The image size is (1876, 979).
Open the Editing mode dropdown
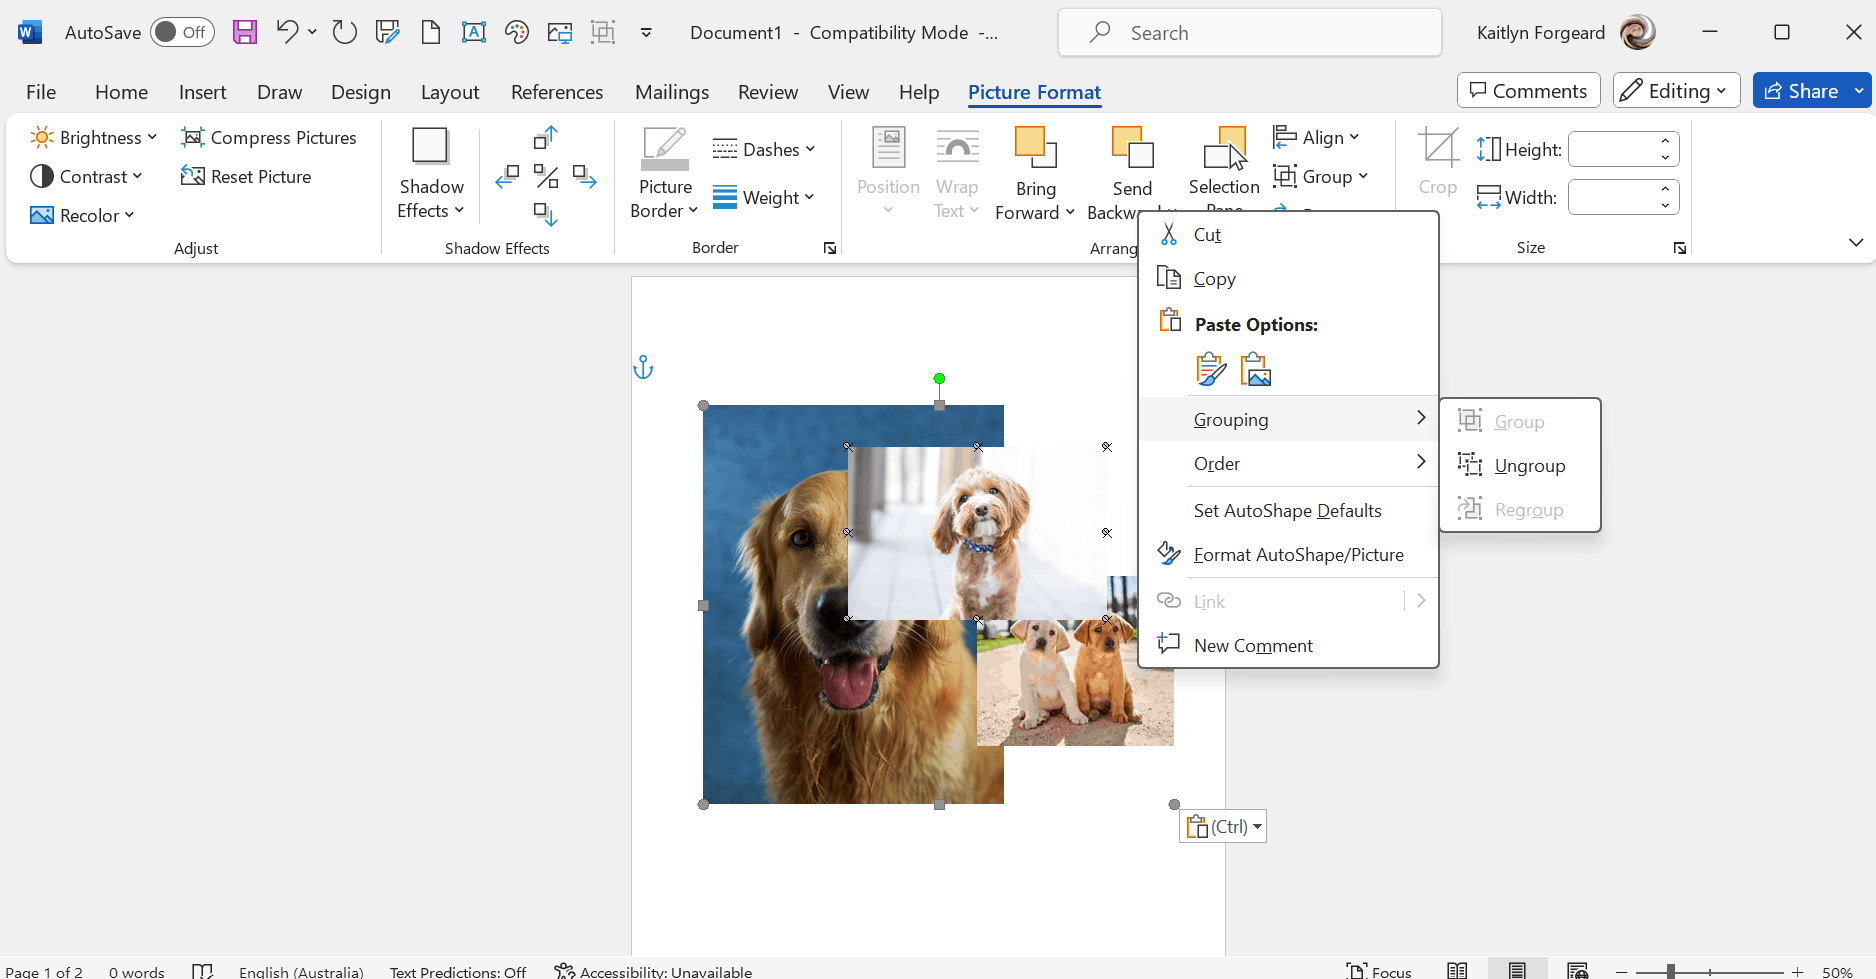coord(1676,91)
